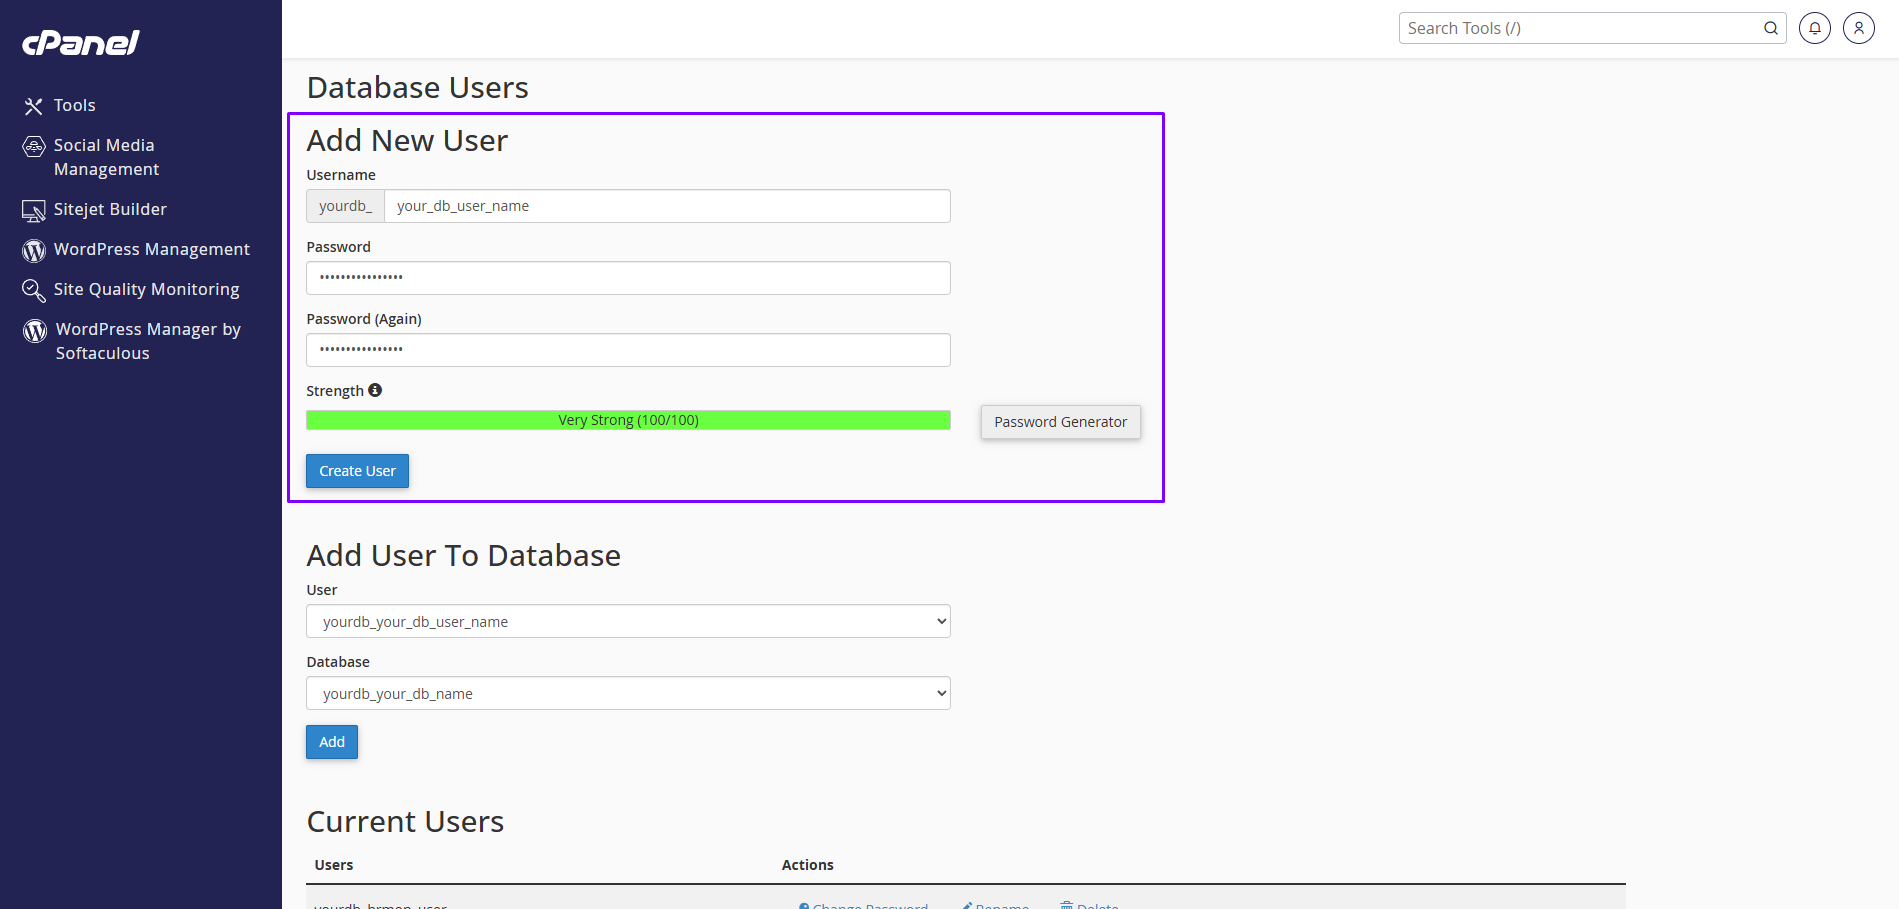Click the Strength info icon
This screenshot has width=1899, height=909.
point(375,390)
